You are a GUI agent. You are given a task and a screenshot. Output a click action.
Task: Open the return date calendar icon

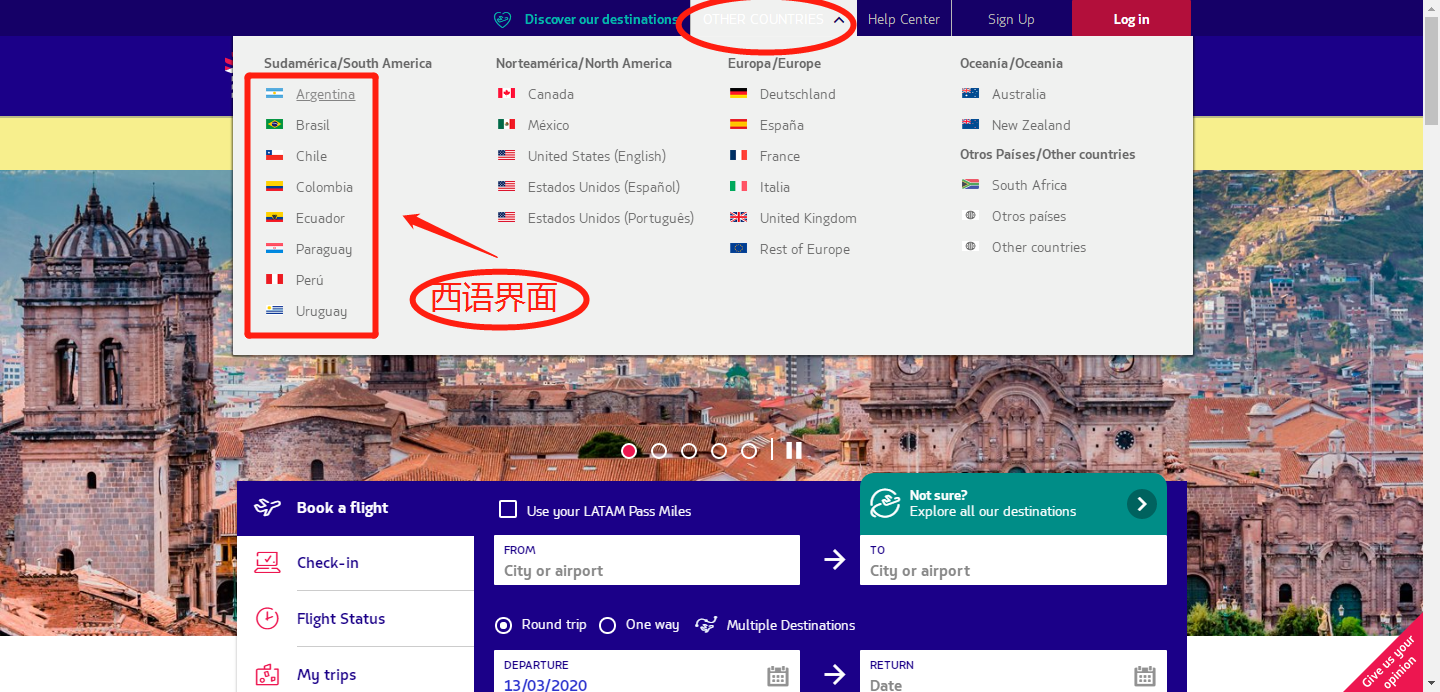tap(1145, 676)
